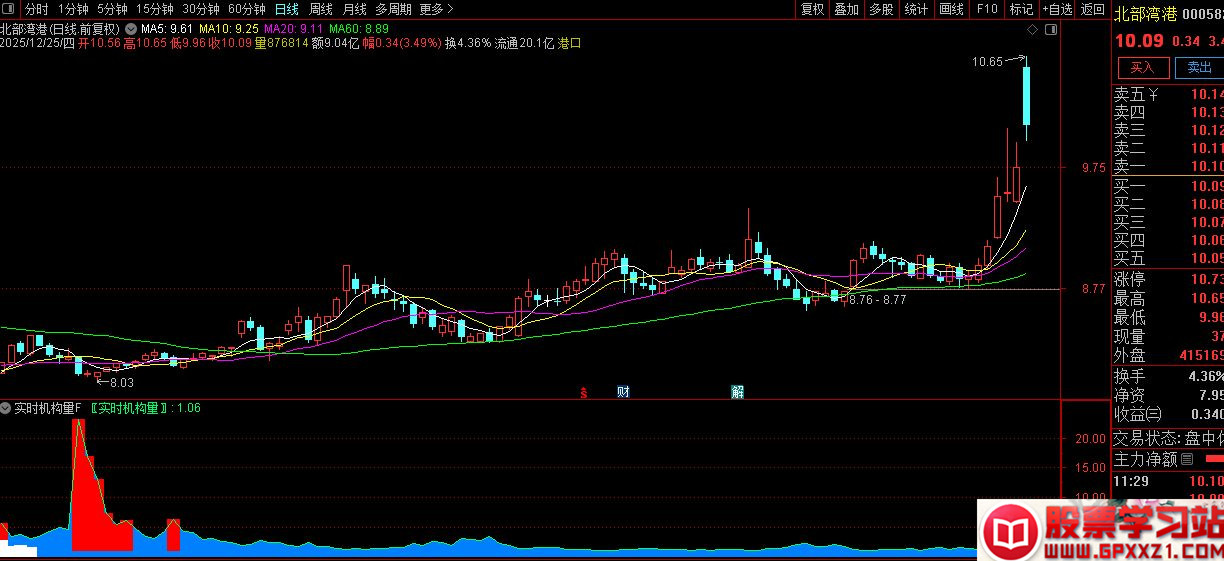Screen dimensions: 1224x561
Task: Open the 财 (financial) event marker
Action: coord(623,392)
